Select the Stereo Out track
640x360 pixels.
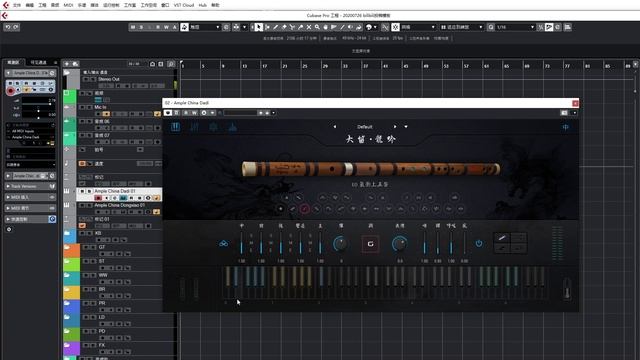(109, 79)
